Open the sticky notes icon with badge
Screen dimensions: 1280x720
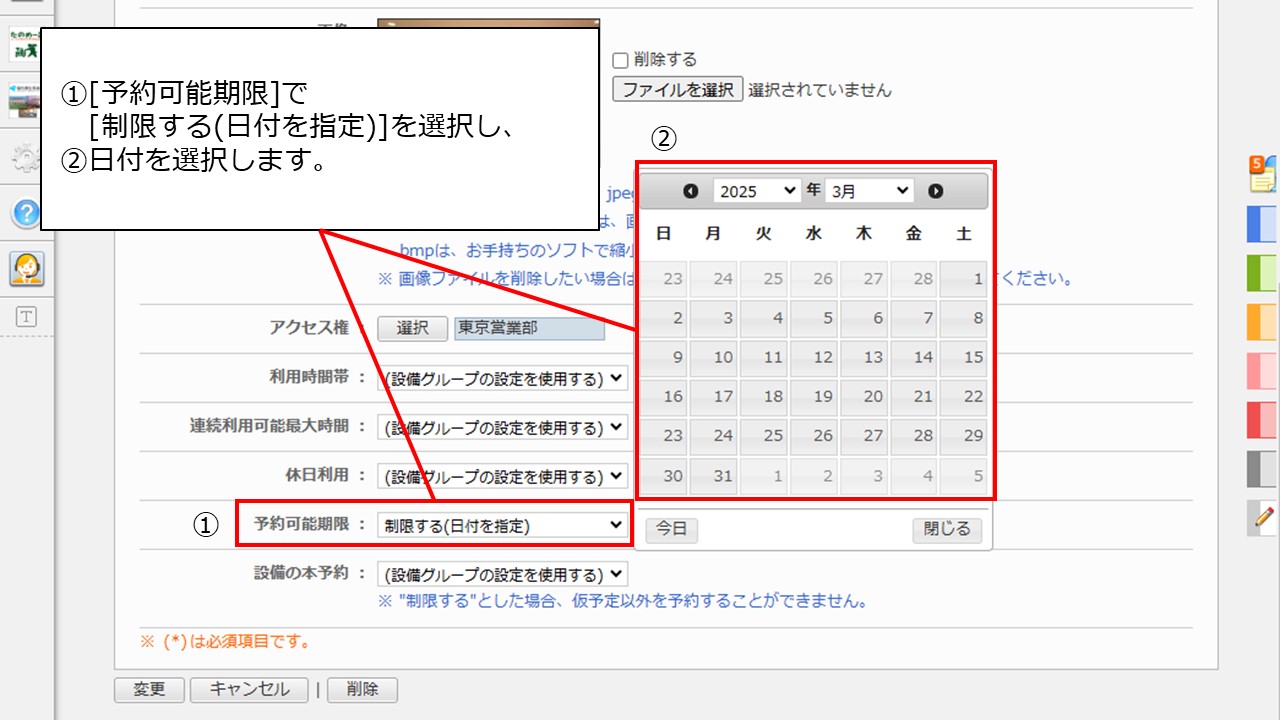(1262, 174)
